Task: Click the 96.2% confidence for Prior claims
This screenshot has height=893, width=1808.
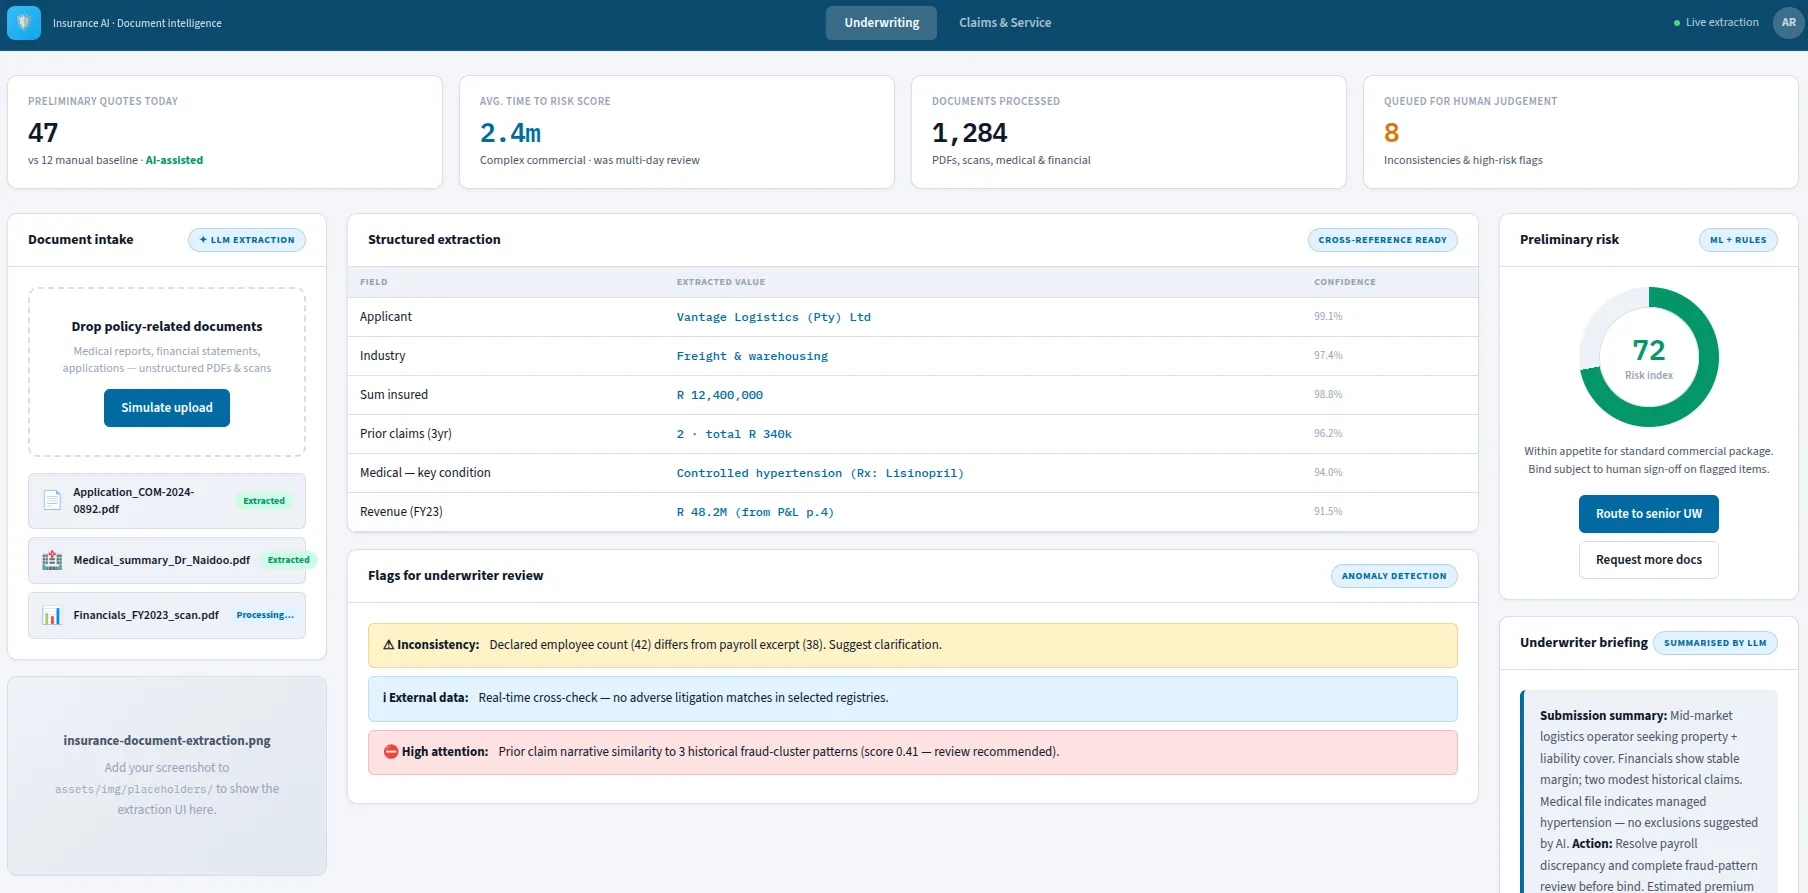Action: pyautogui.click(x=1328, y=434)
